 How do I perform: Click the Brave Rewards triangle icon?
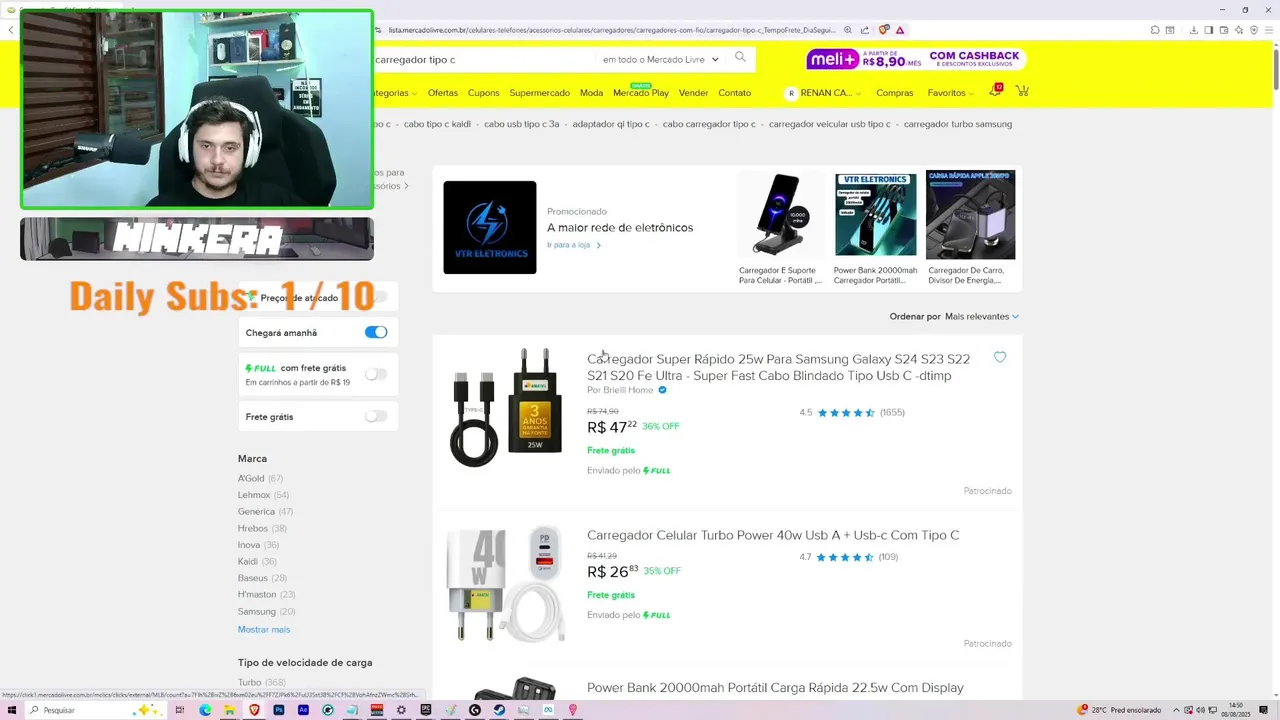900,30
